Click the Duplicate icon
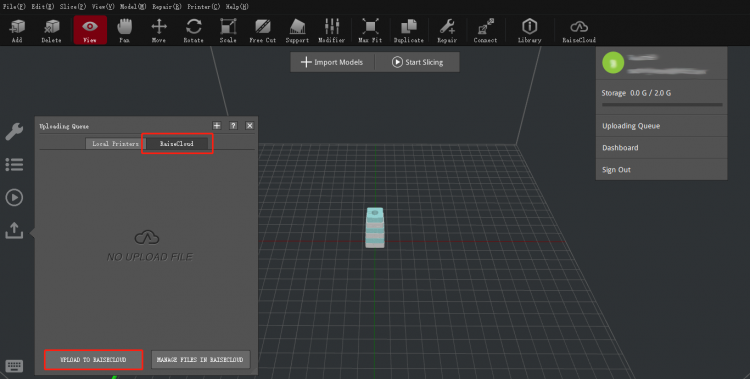 point(408,31)
